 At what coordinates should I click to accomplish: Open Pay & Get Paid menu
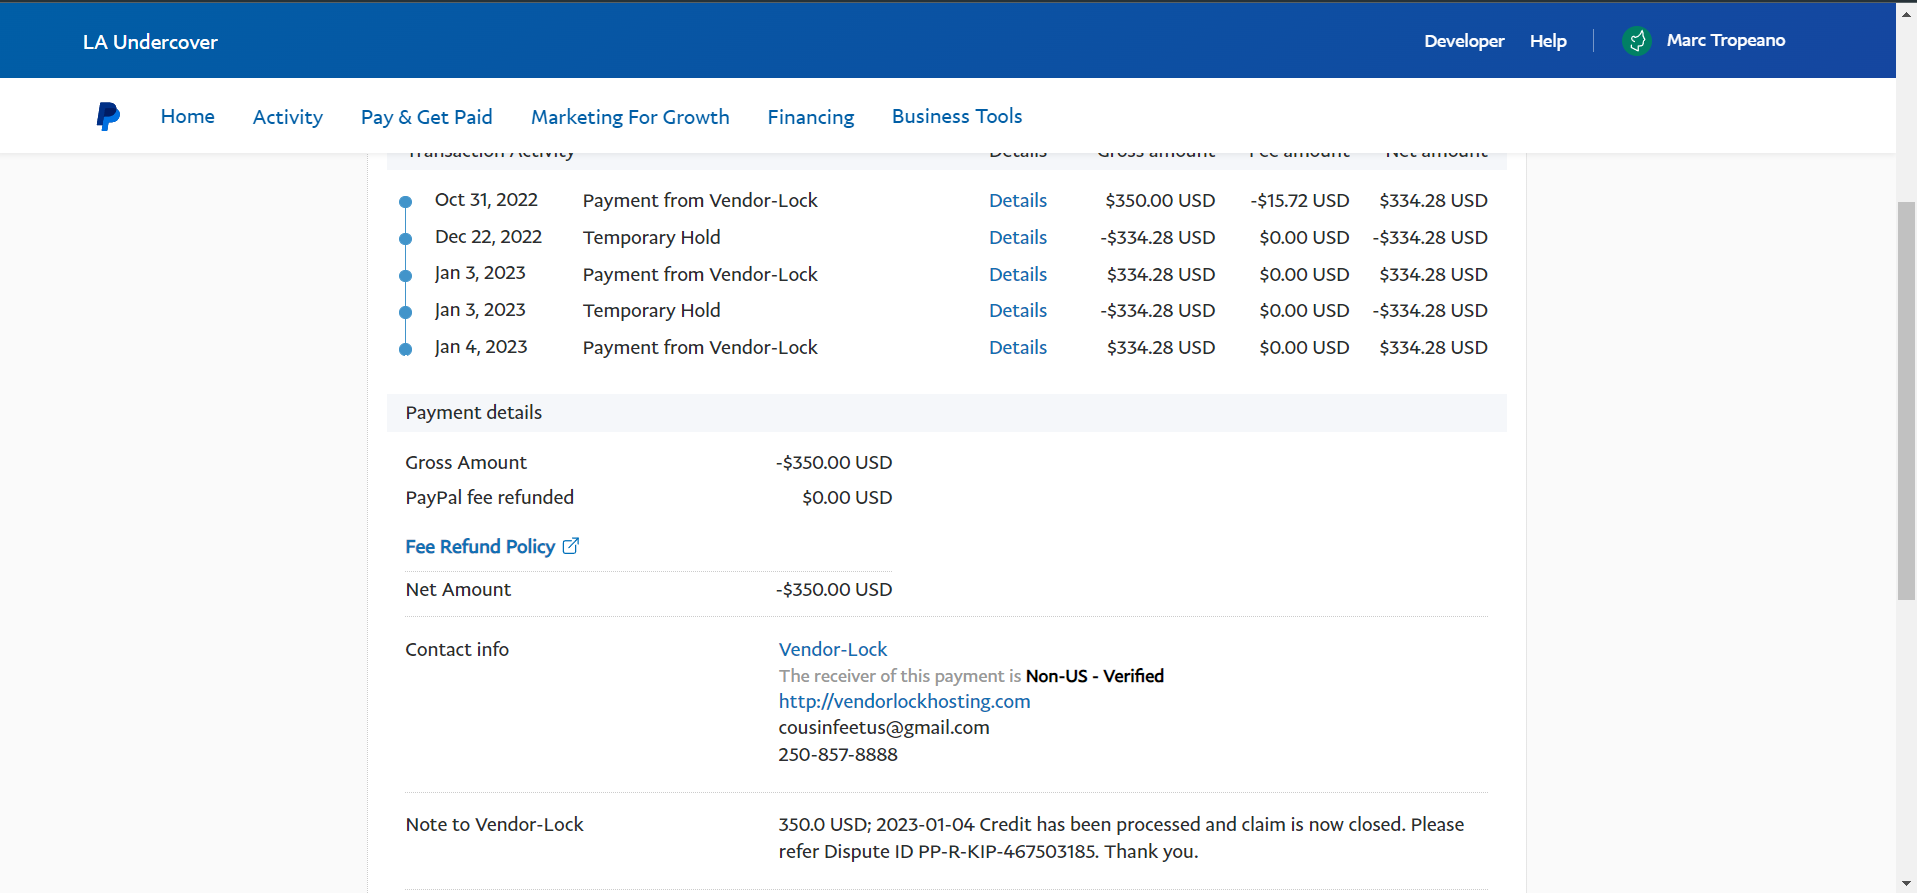coord(427,117)
